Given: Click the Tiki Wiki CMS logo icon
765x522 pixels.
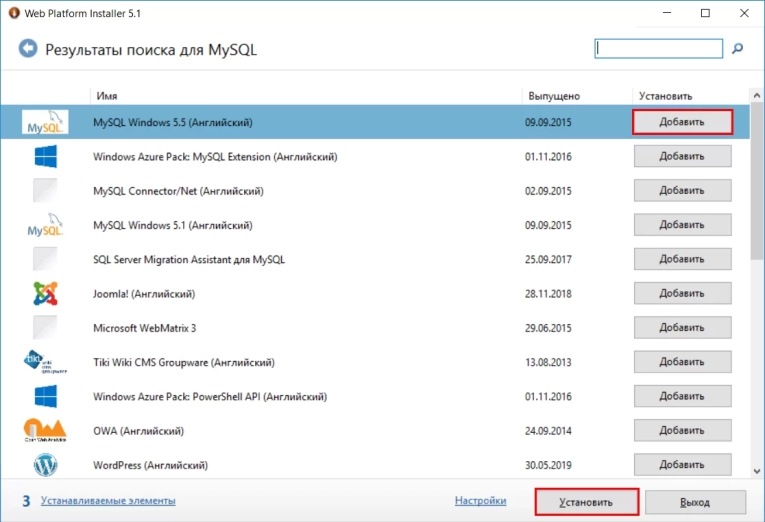Looking at the screenshot, I should click(x=45, y=362).
